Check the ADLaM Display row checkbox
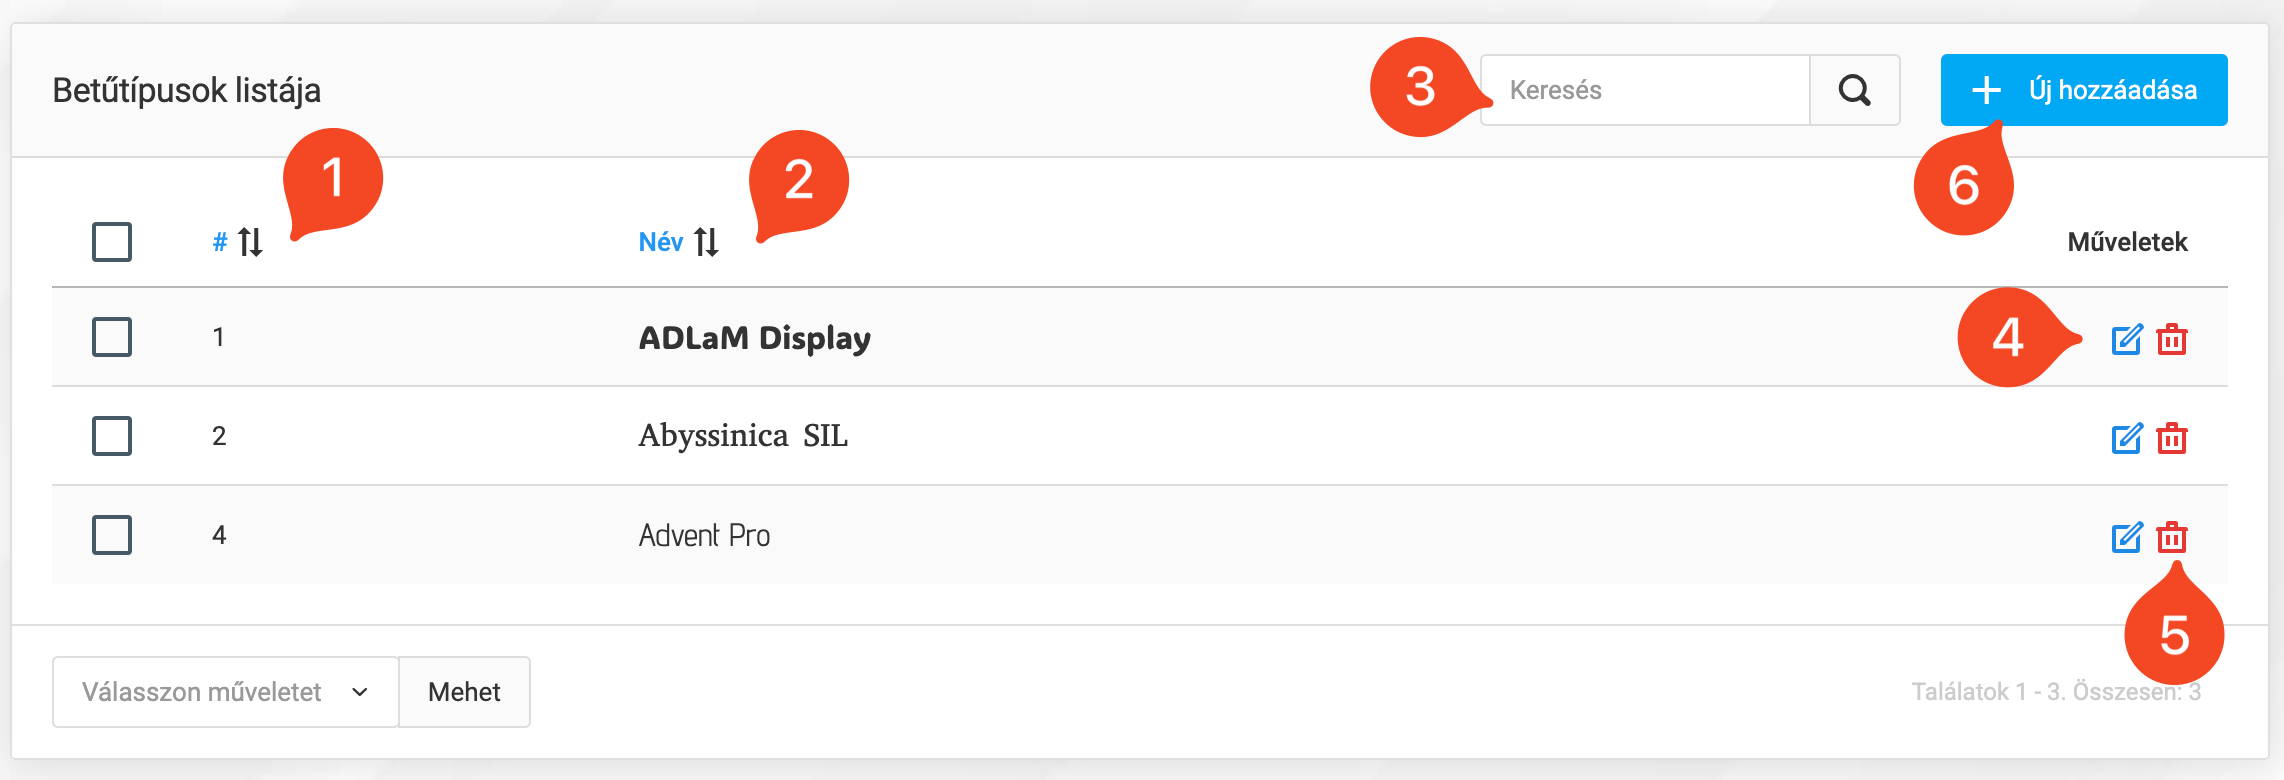 [112, 338]
